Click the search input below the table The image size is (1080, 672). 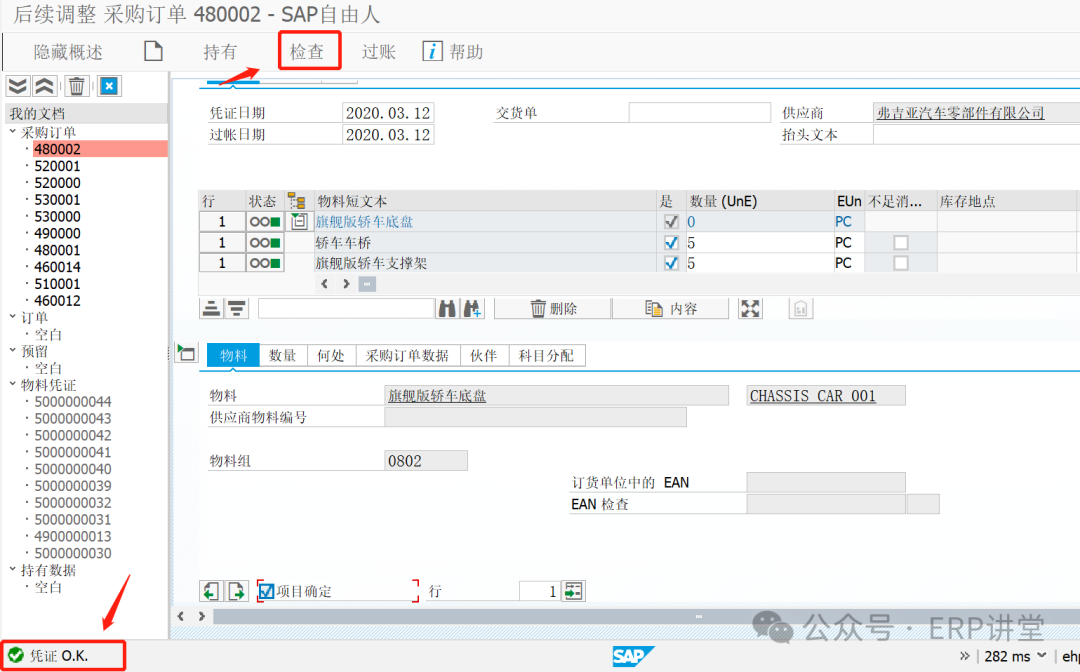click(346, 308)
